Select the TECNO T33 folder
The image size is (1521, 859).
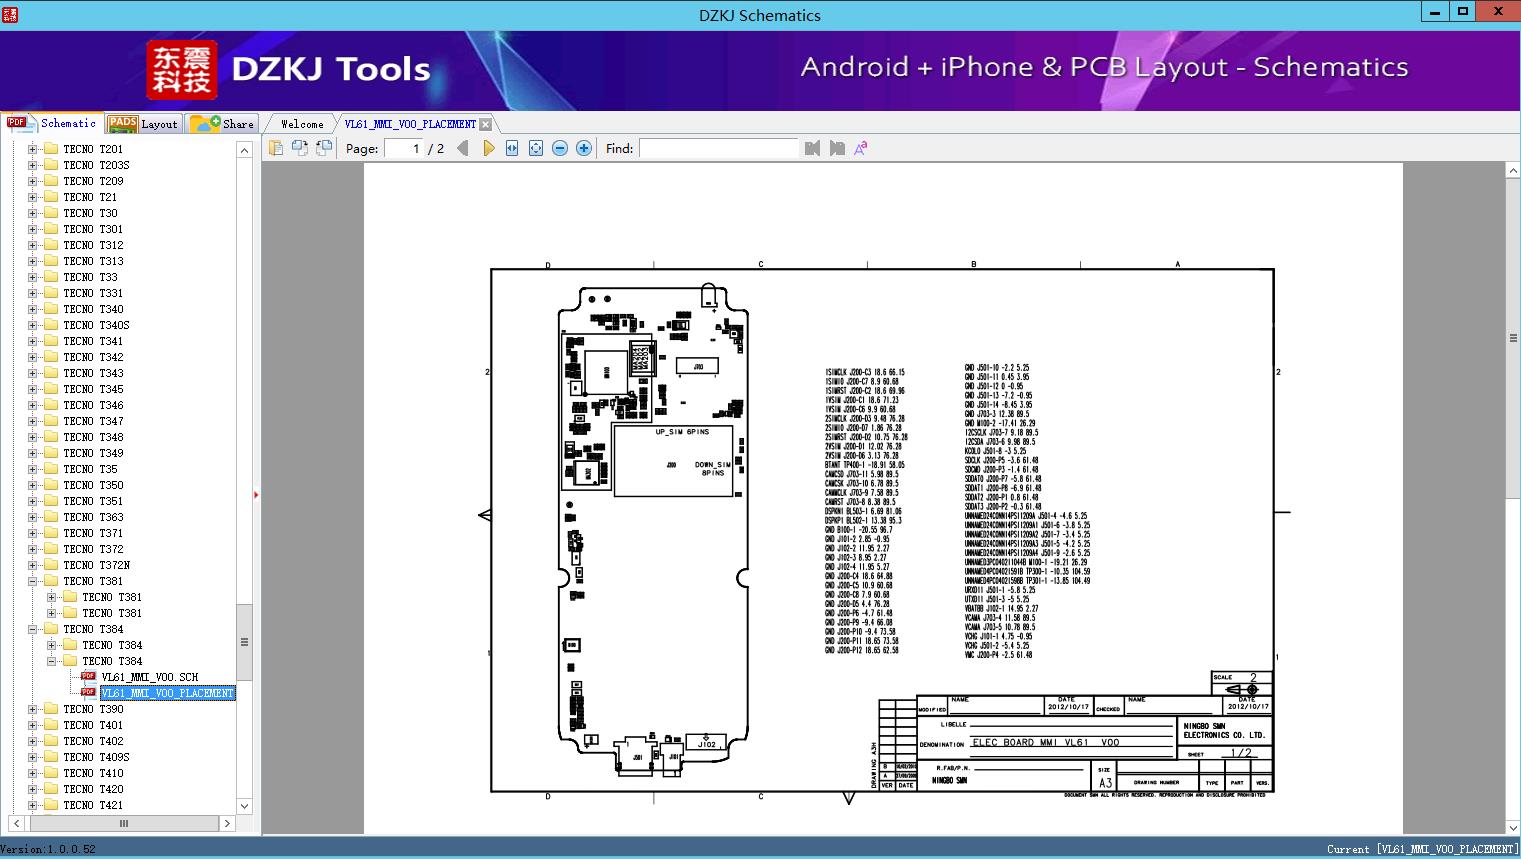[90, 277]
